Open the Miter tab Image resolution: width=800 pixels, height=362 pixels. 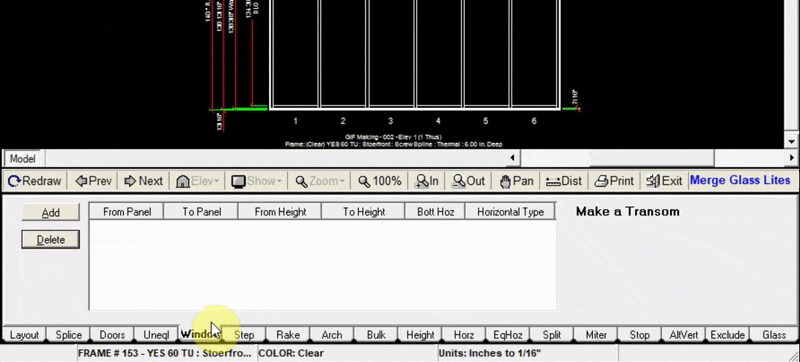coord(596,335)
